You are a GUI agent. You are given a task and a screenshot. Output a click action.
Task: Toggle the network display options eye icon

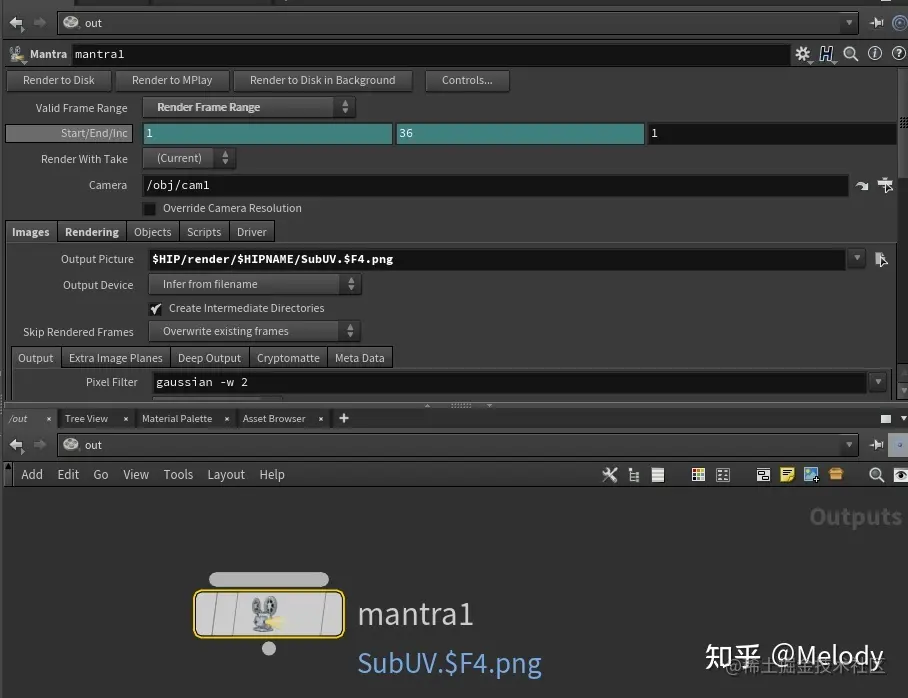[x=900, y=475]
